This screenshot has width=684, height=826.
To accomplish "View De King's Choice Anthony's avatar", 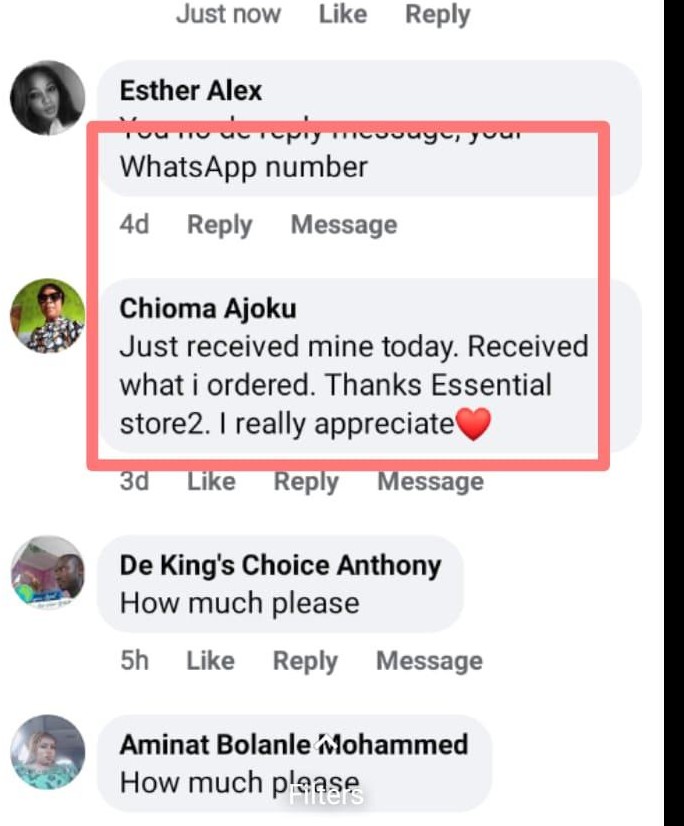I will pyautogui.click(x=47, y=573).
